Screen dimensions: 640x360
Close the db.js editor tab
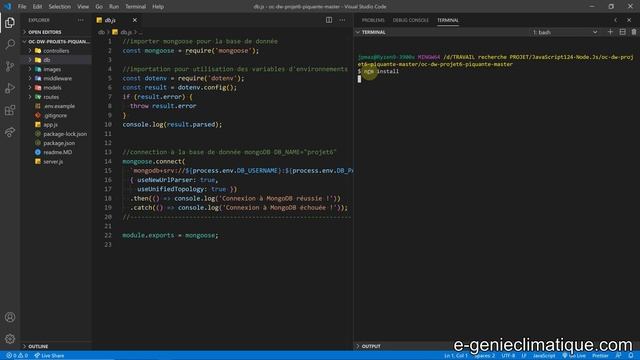tap(135, 20)
